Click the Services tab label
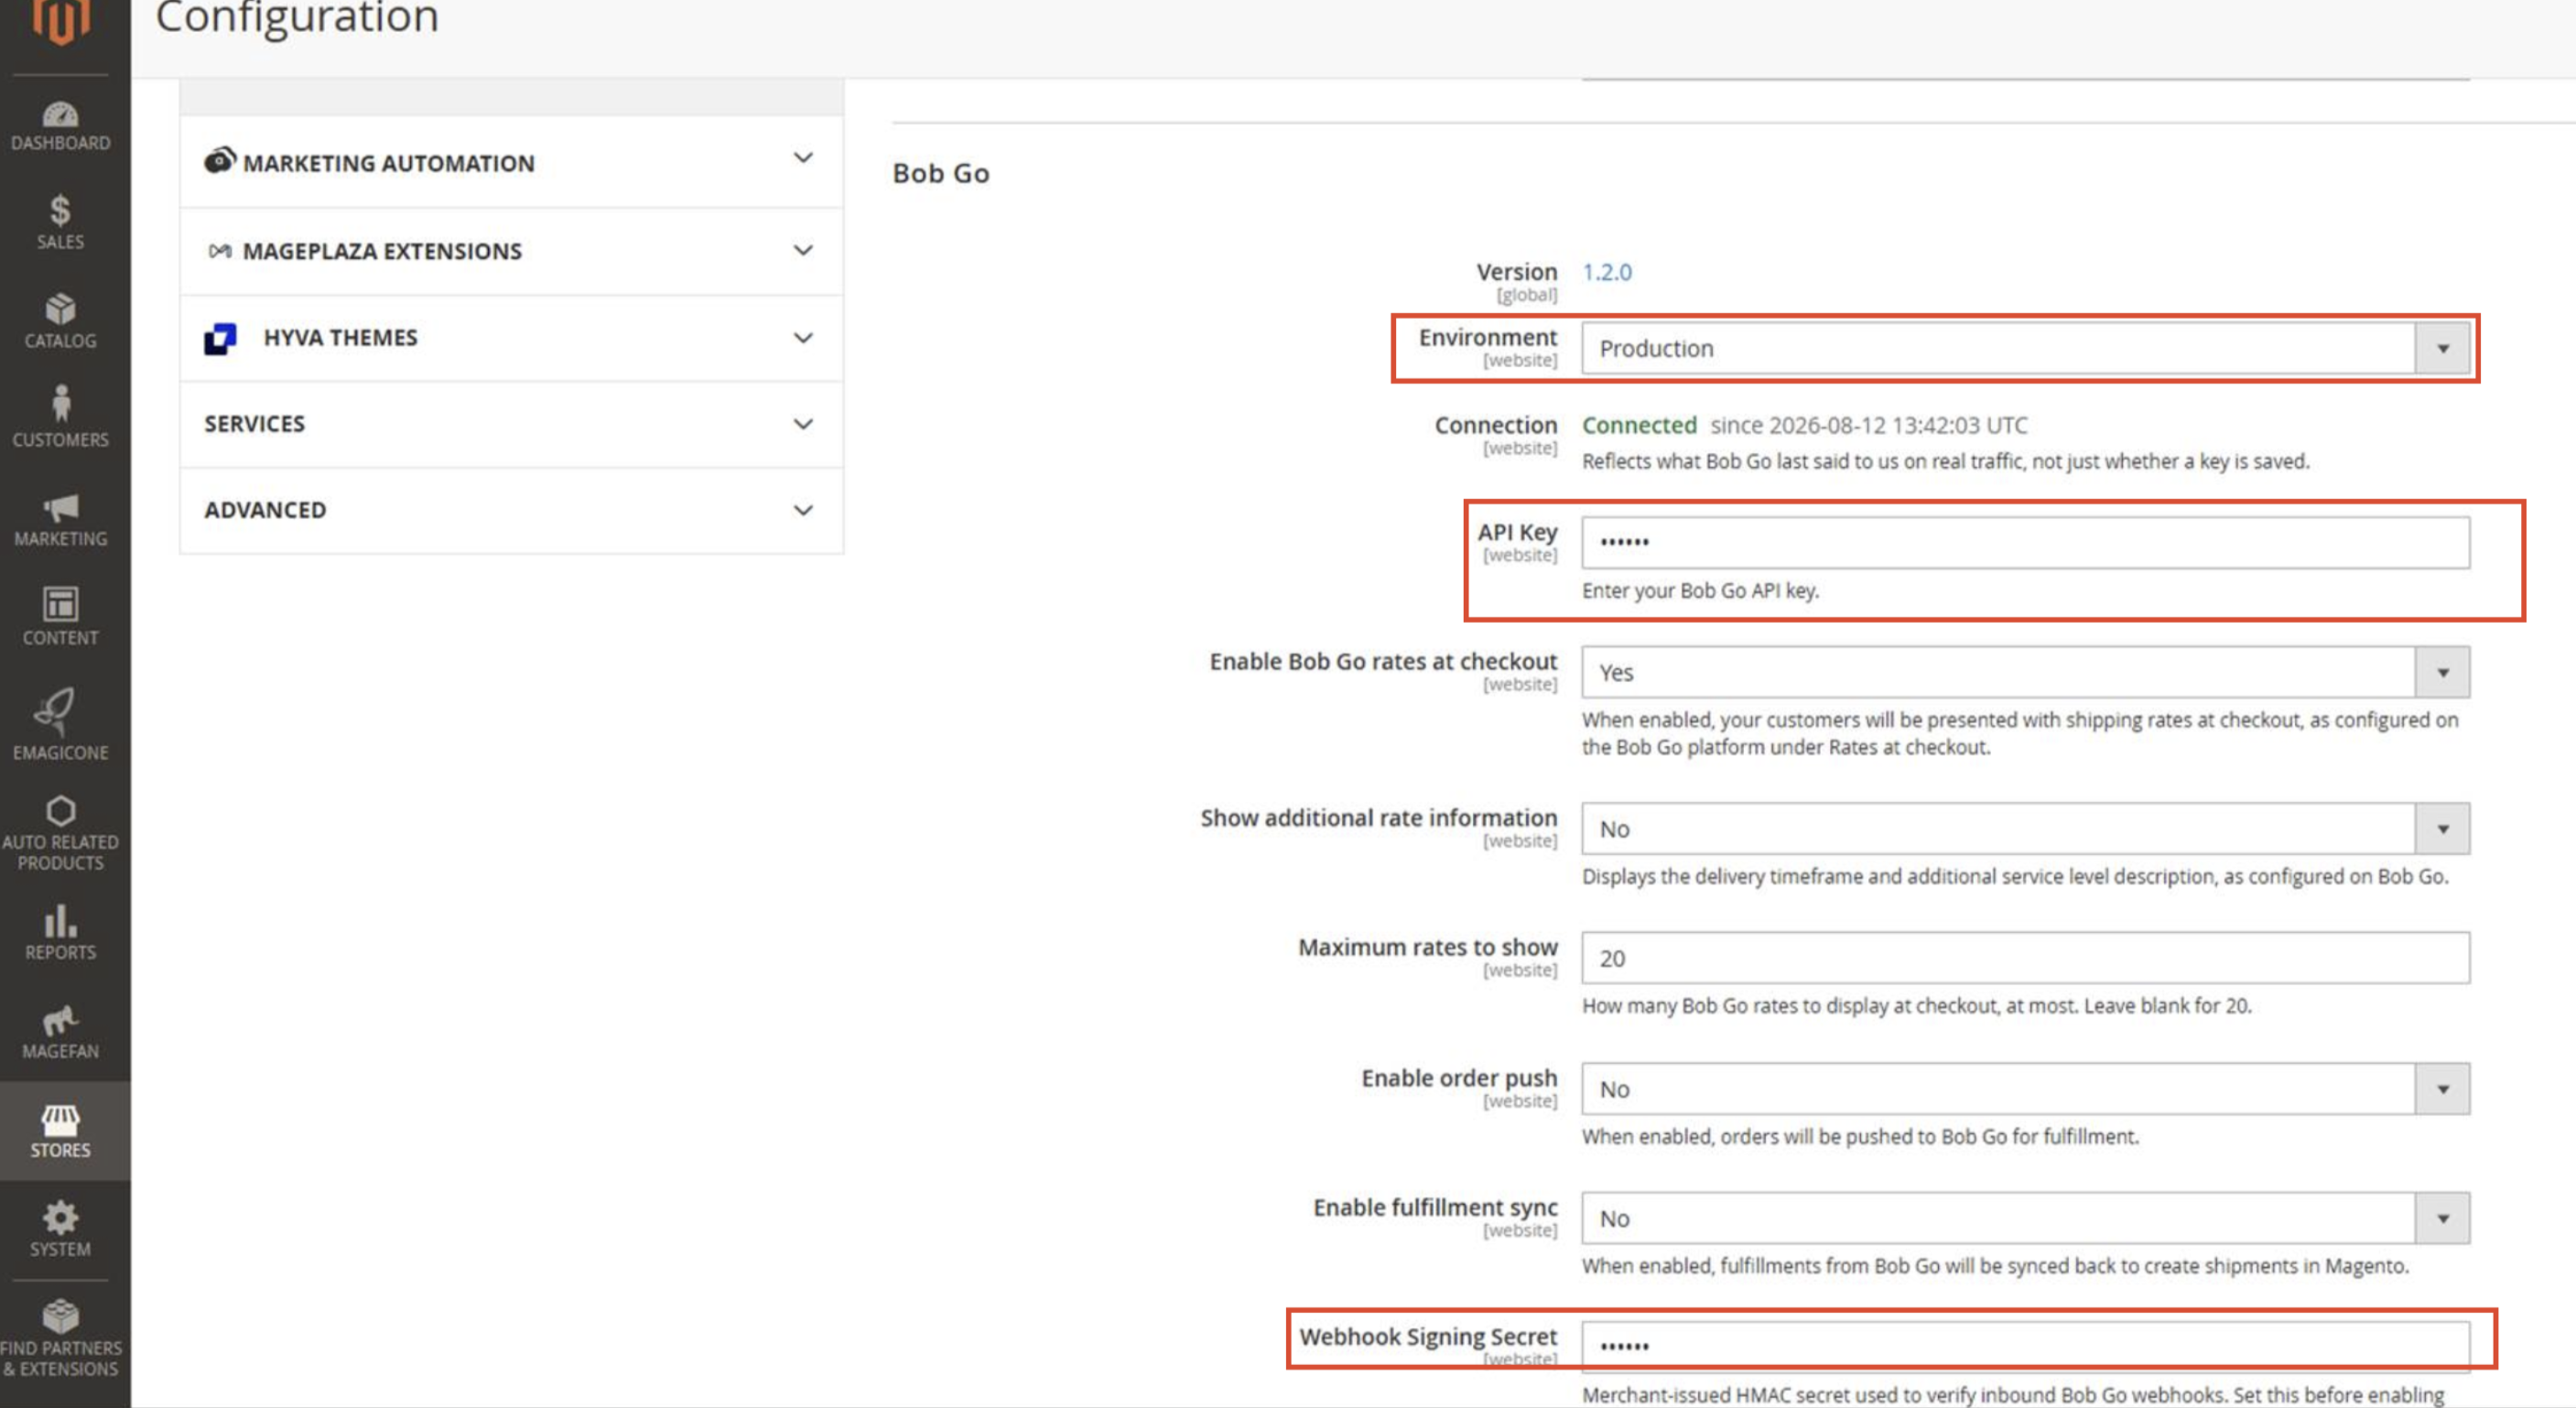This screenshot has width=2576, height=1408. click(255, 424)
